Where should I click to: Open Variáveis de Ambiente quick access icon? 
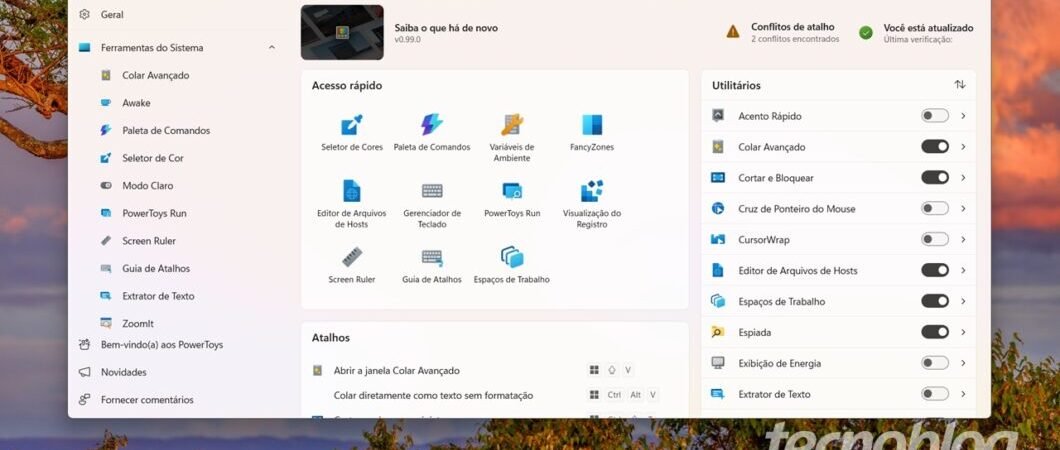tap(512, 125)
